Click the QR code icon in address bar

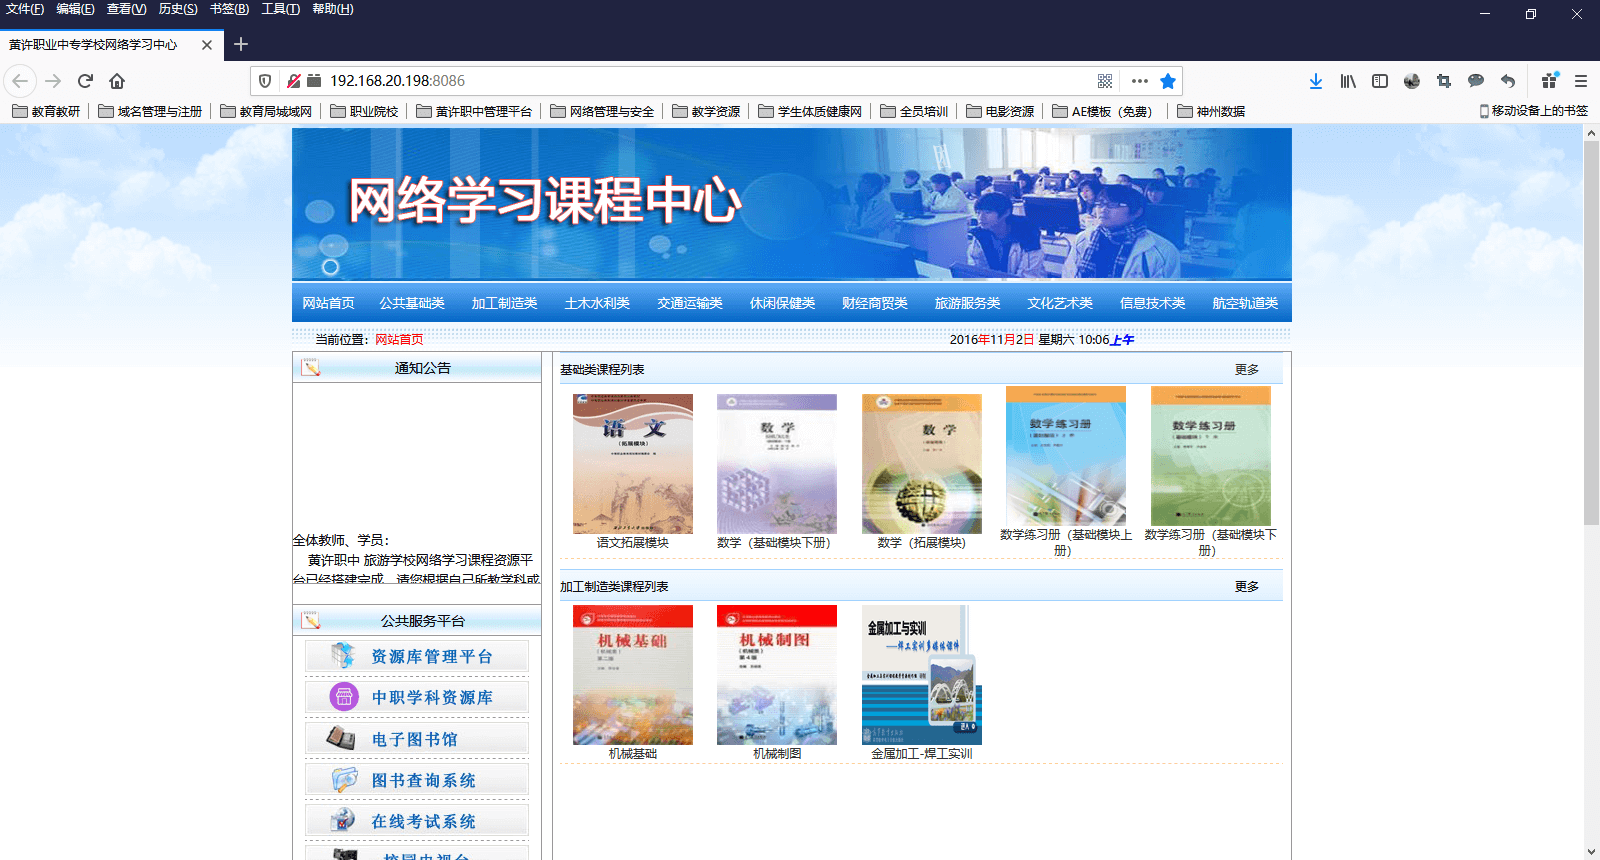click(1105, 81)
